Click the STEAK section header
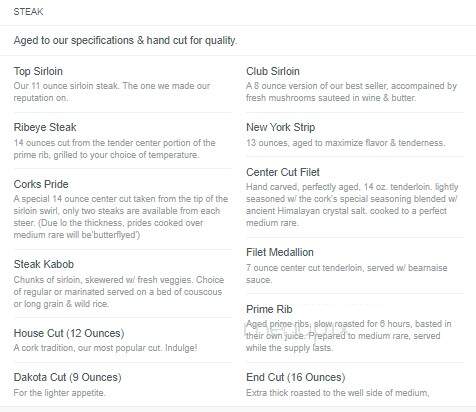476x412 pixels. (x=28, y=12)
